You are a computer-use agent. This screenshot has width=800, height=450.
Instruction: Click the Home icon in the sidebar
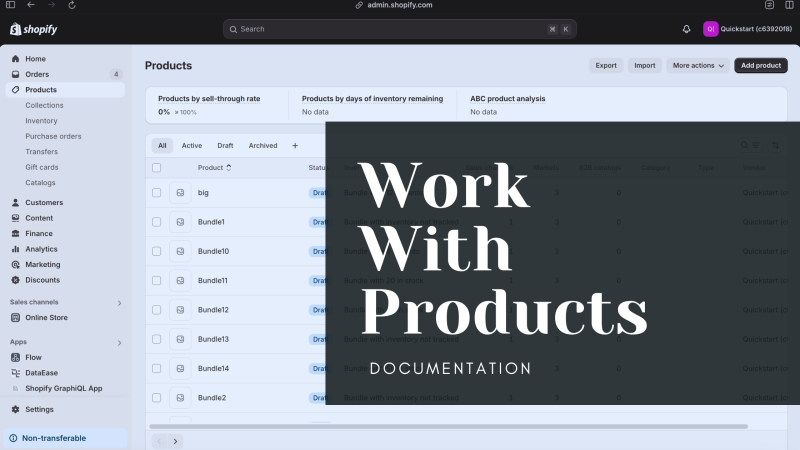tap(15, 59)
